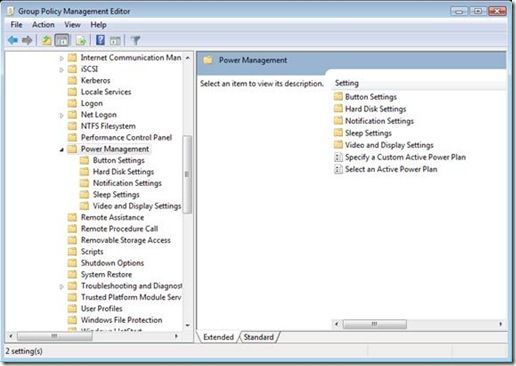Open the Help toolbar icon

100,40
